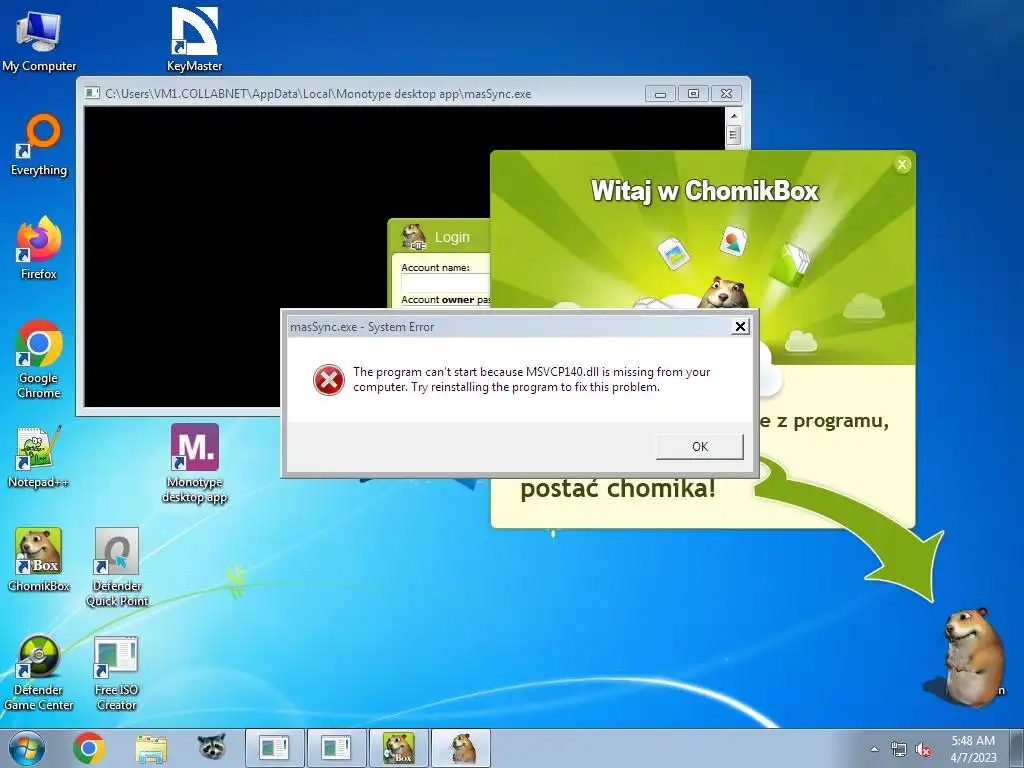Open the ChomikBox desktop shortcut
The image size is (1024, 768).
coord(39,560)
